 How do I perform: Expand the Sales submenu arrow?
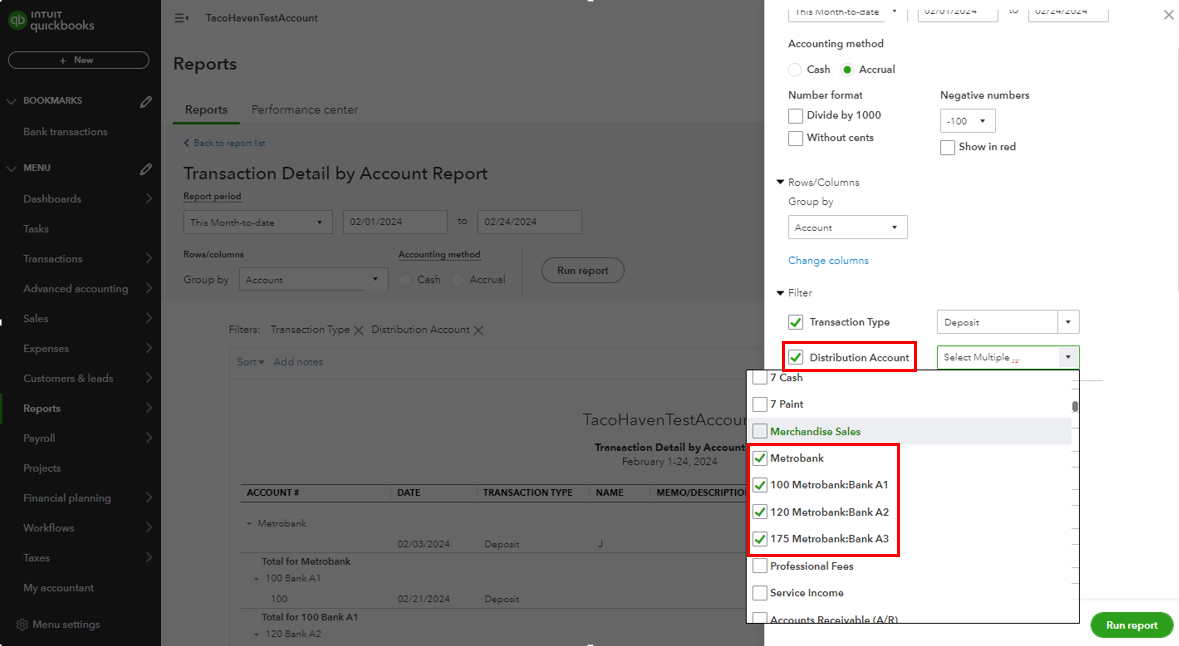point(148,318)
